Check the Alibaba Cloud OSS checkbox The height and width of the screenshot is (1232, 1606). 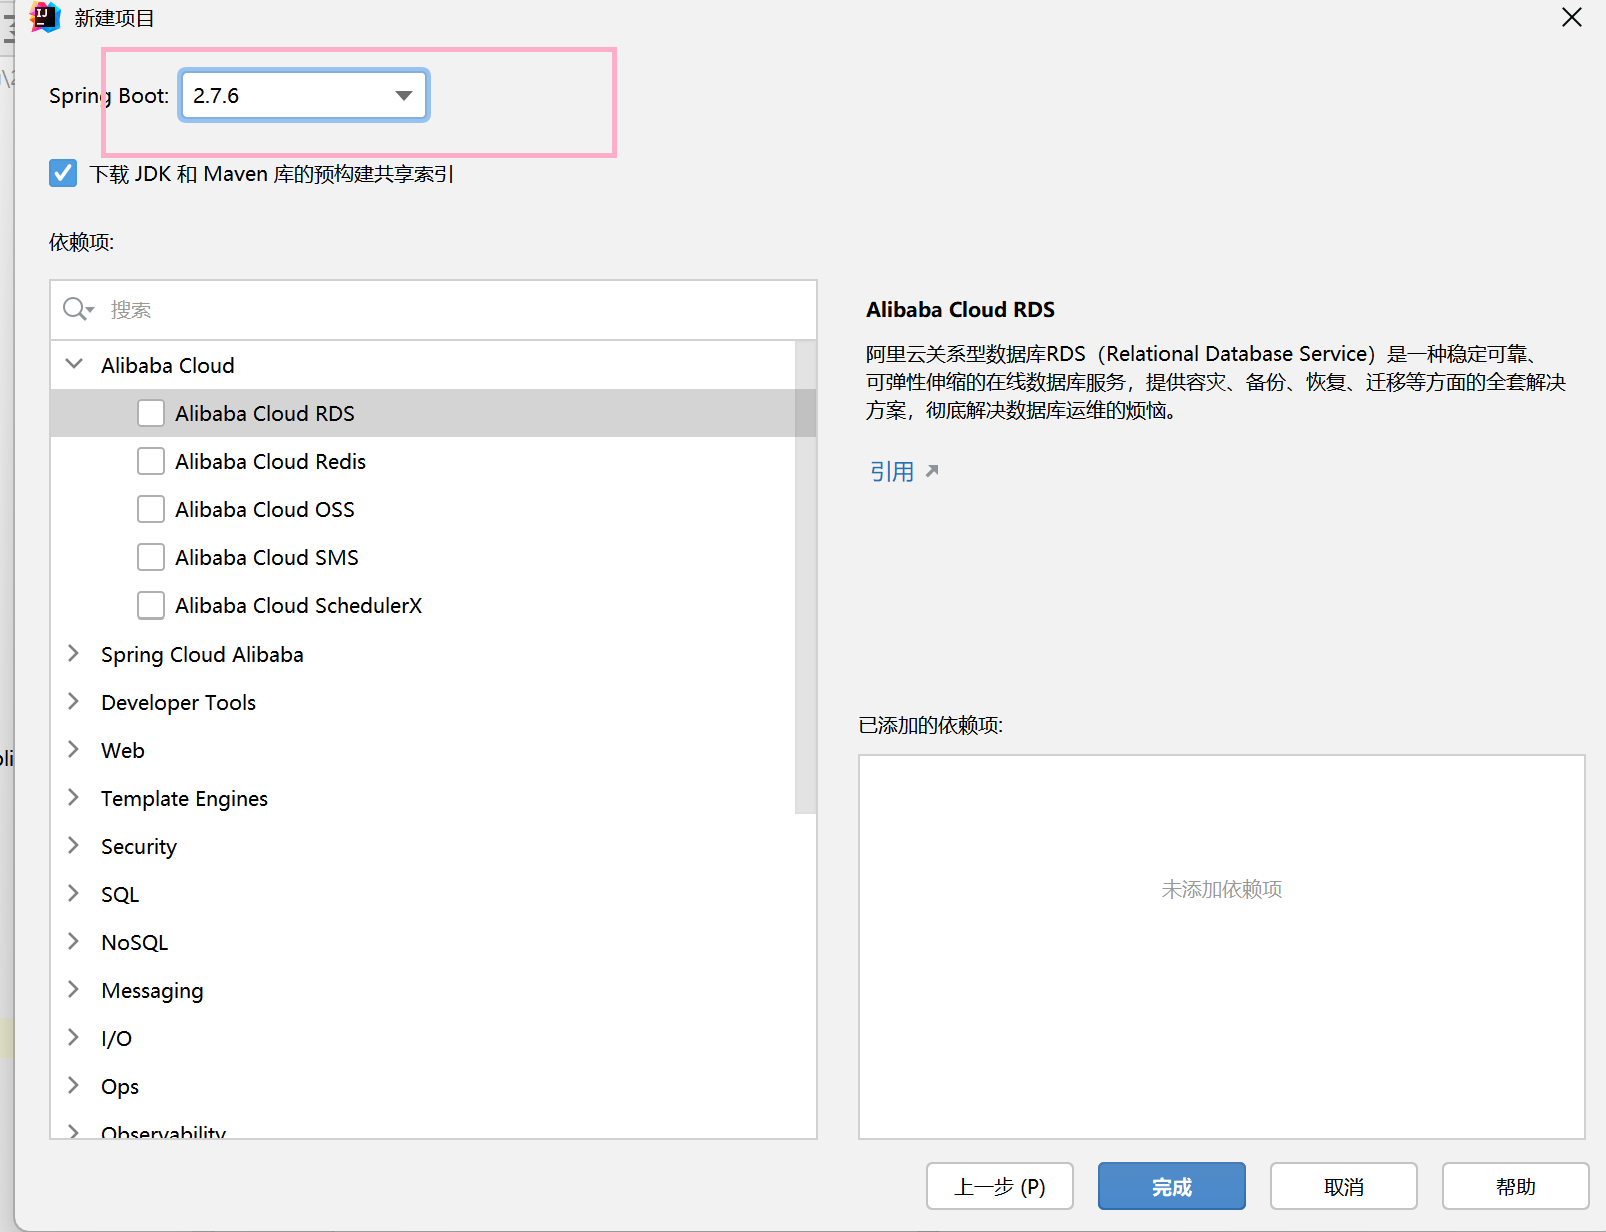pos(151,509)
